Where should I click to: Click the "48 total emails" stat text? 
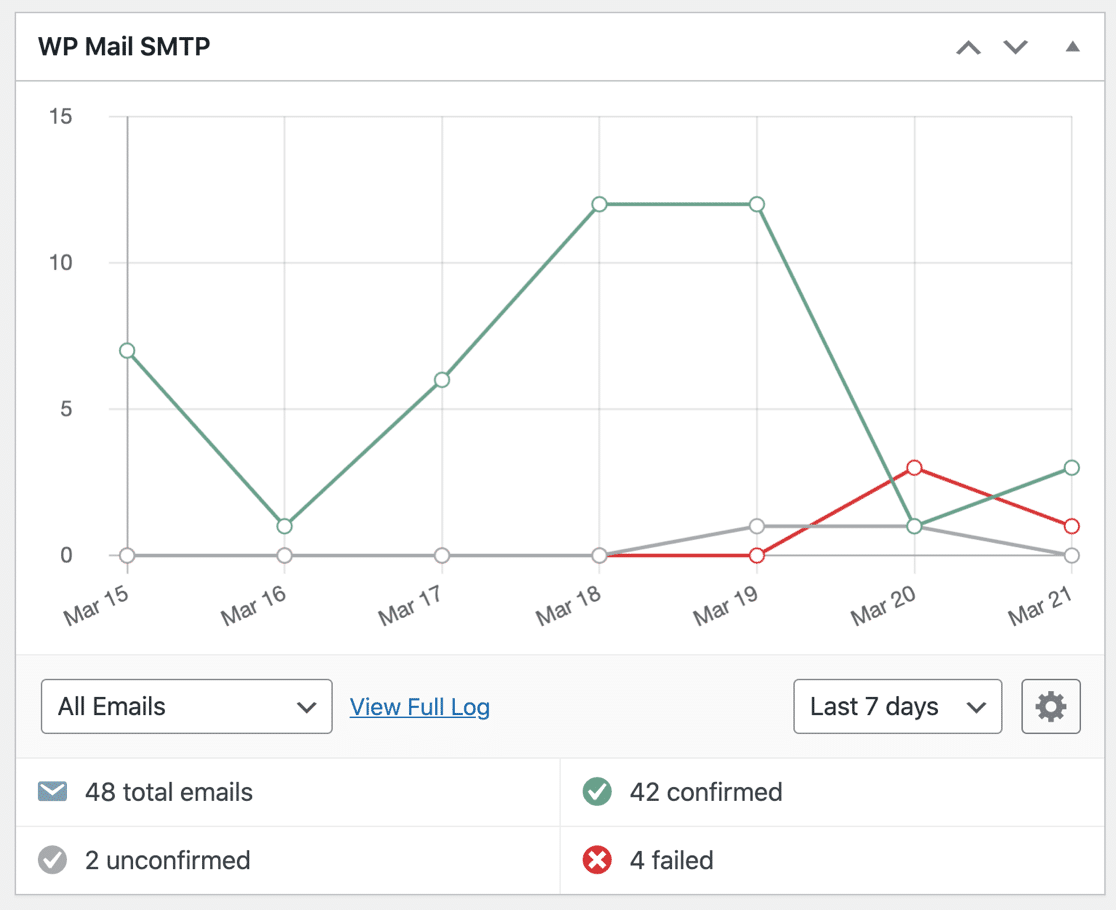click(169, 792)
